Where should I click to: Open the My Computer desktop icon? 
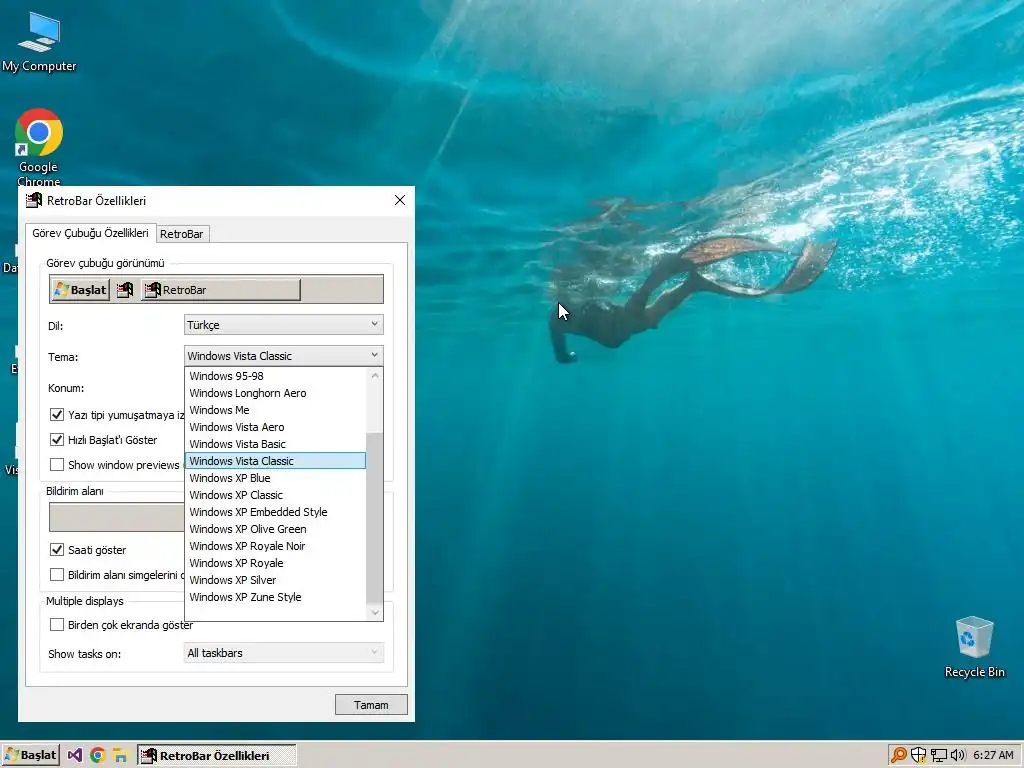39,42
